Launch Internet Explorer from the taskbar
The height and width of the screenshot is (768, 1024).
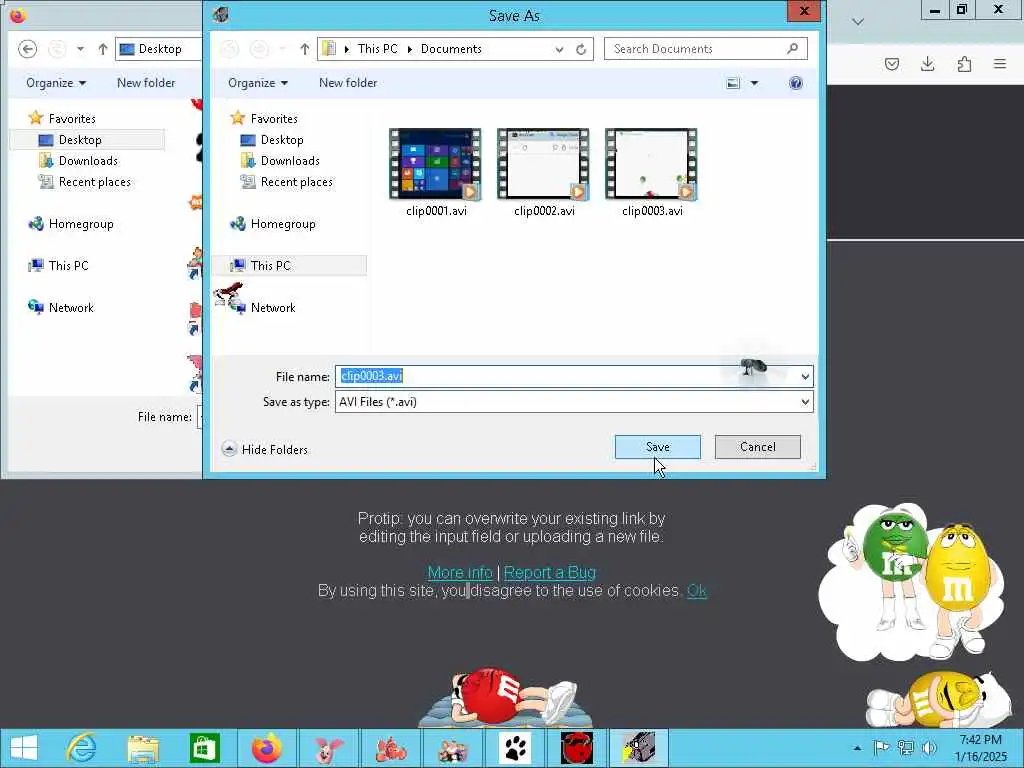tap(82, 748)
